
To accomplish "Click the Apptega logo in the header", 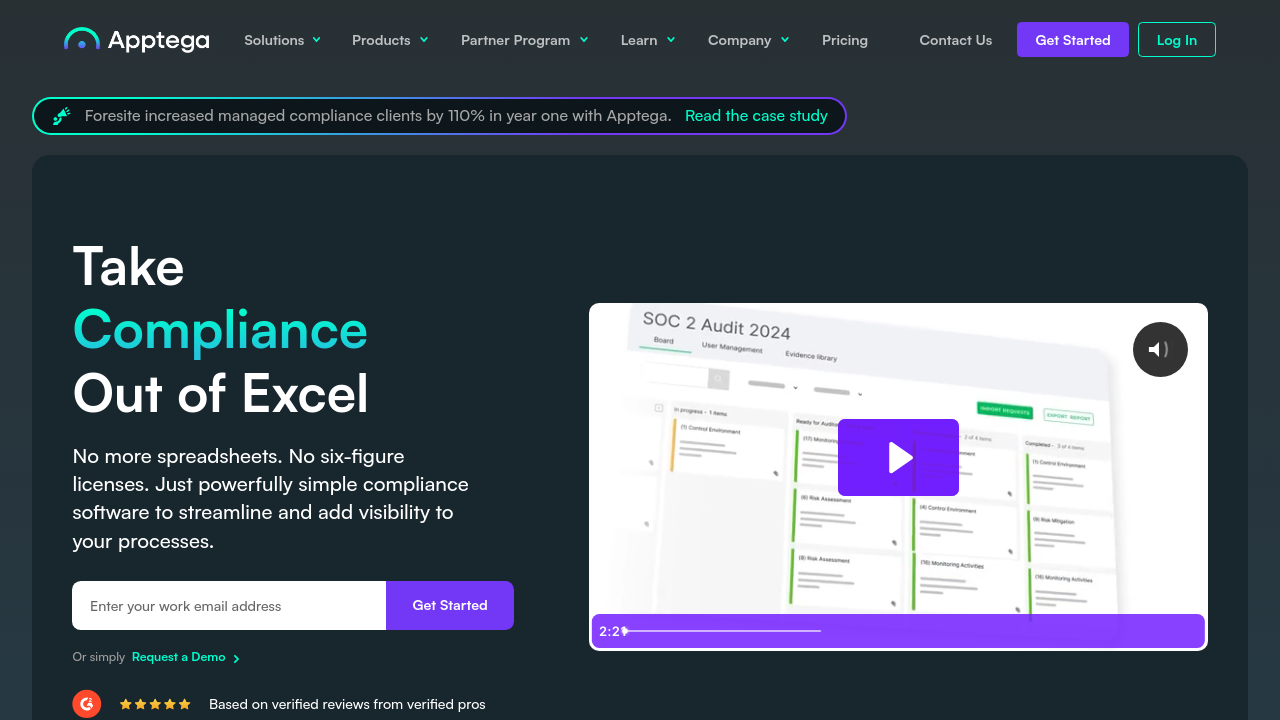I will [x=137, y=40].
